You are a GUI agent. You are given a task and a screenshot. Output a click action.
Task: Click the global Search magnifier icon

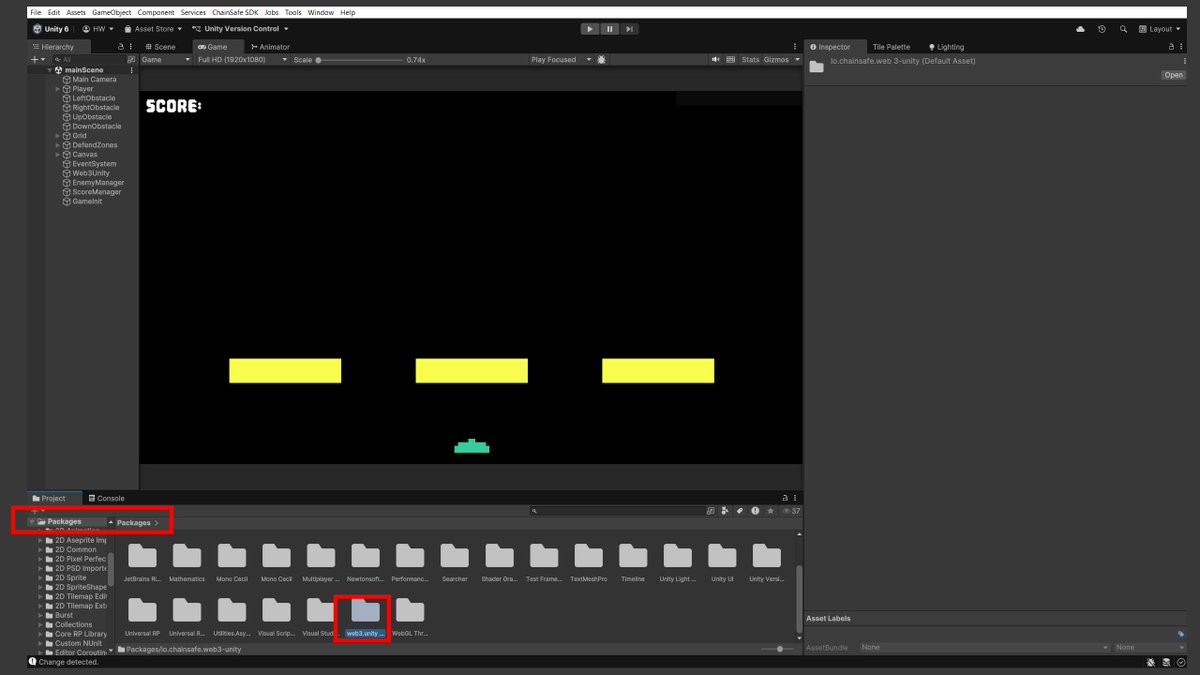[1123, 29]
